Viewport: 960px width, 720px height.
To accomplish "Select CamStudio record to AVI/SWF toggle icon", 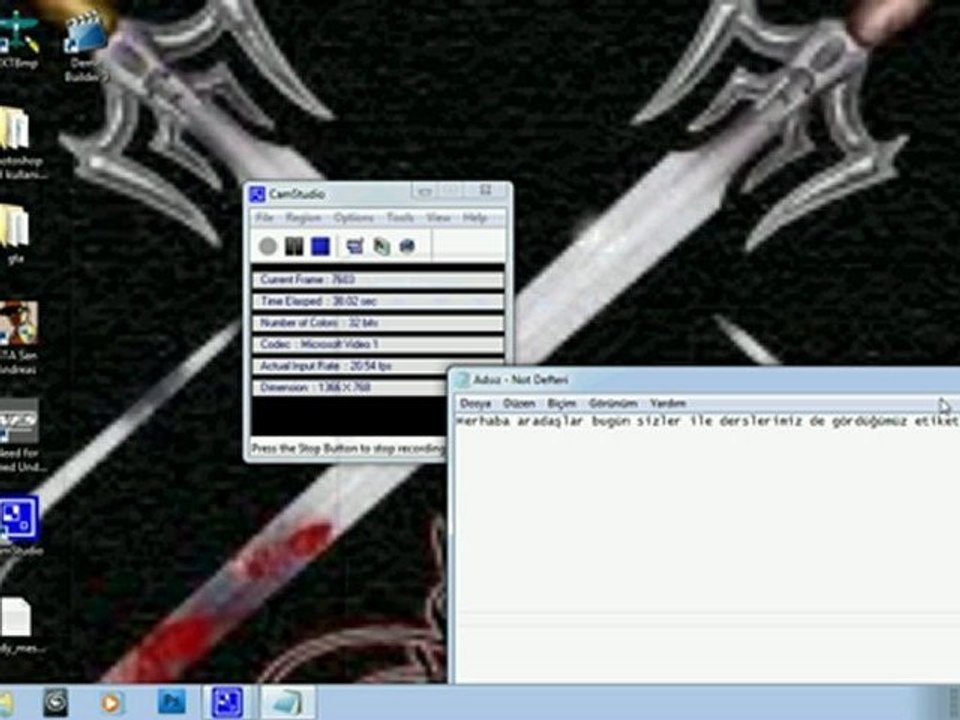I will (381, 246).
